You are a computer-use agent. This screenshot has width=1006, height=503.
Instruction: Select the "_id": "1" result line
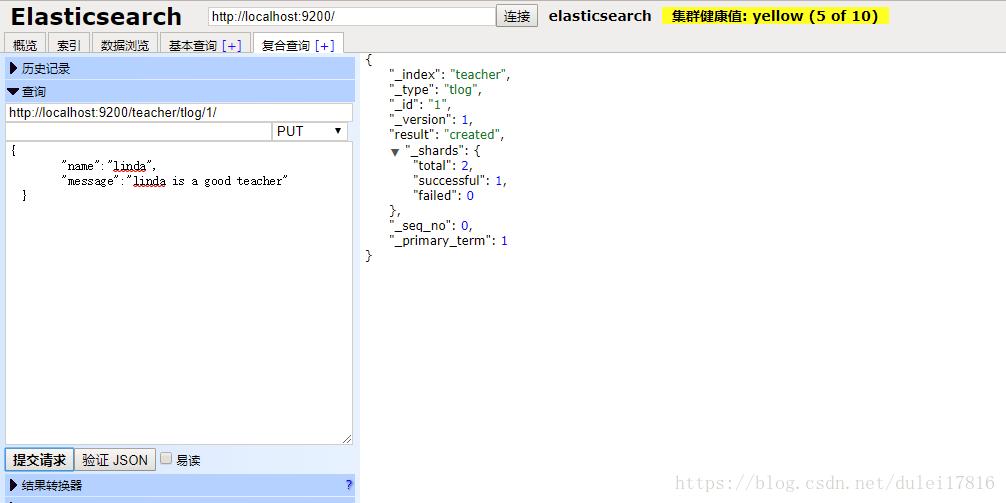coord(420,105)
